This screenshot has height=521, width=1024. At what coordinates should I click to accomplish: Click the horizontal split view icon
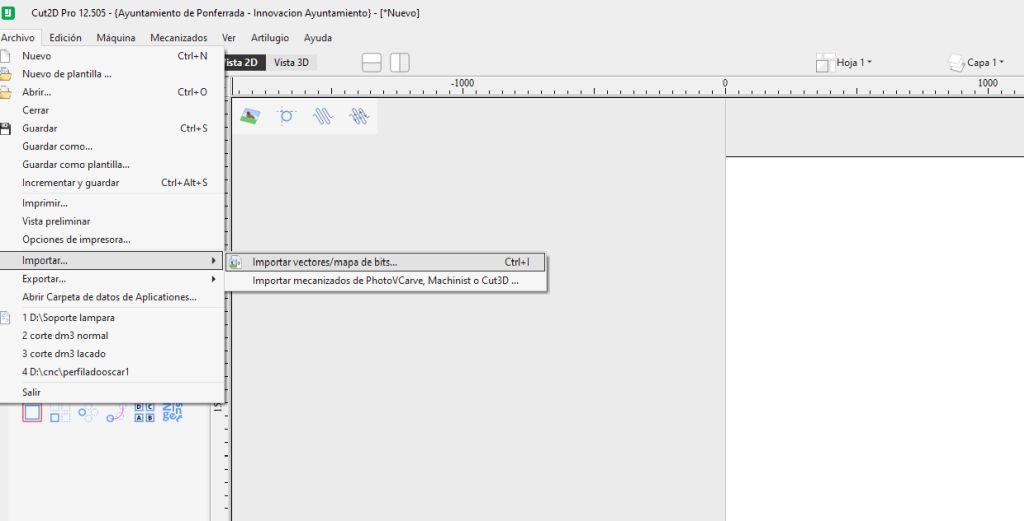point(372,63)
